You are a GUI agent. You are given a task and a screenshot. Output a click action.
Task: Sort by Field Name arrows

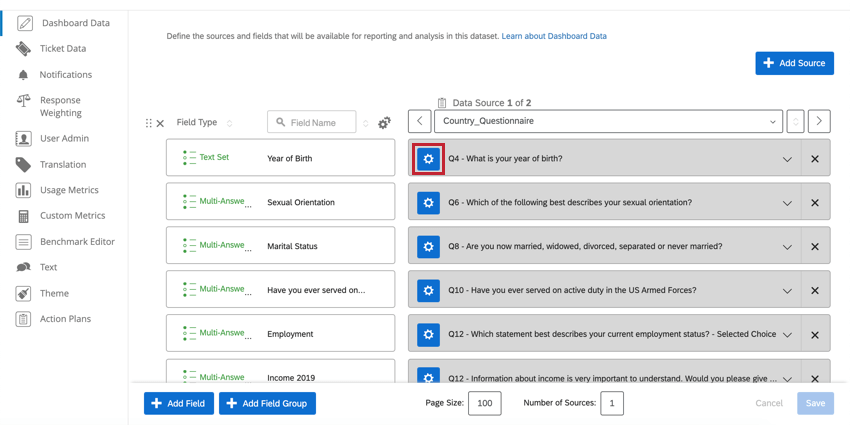tap(366, 123)
